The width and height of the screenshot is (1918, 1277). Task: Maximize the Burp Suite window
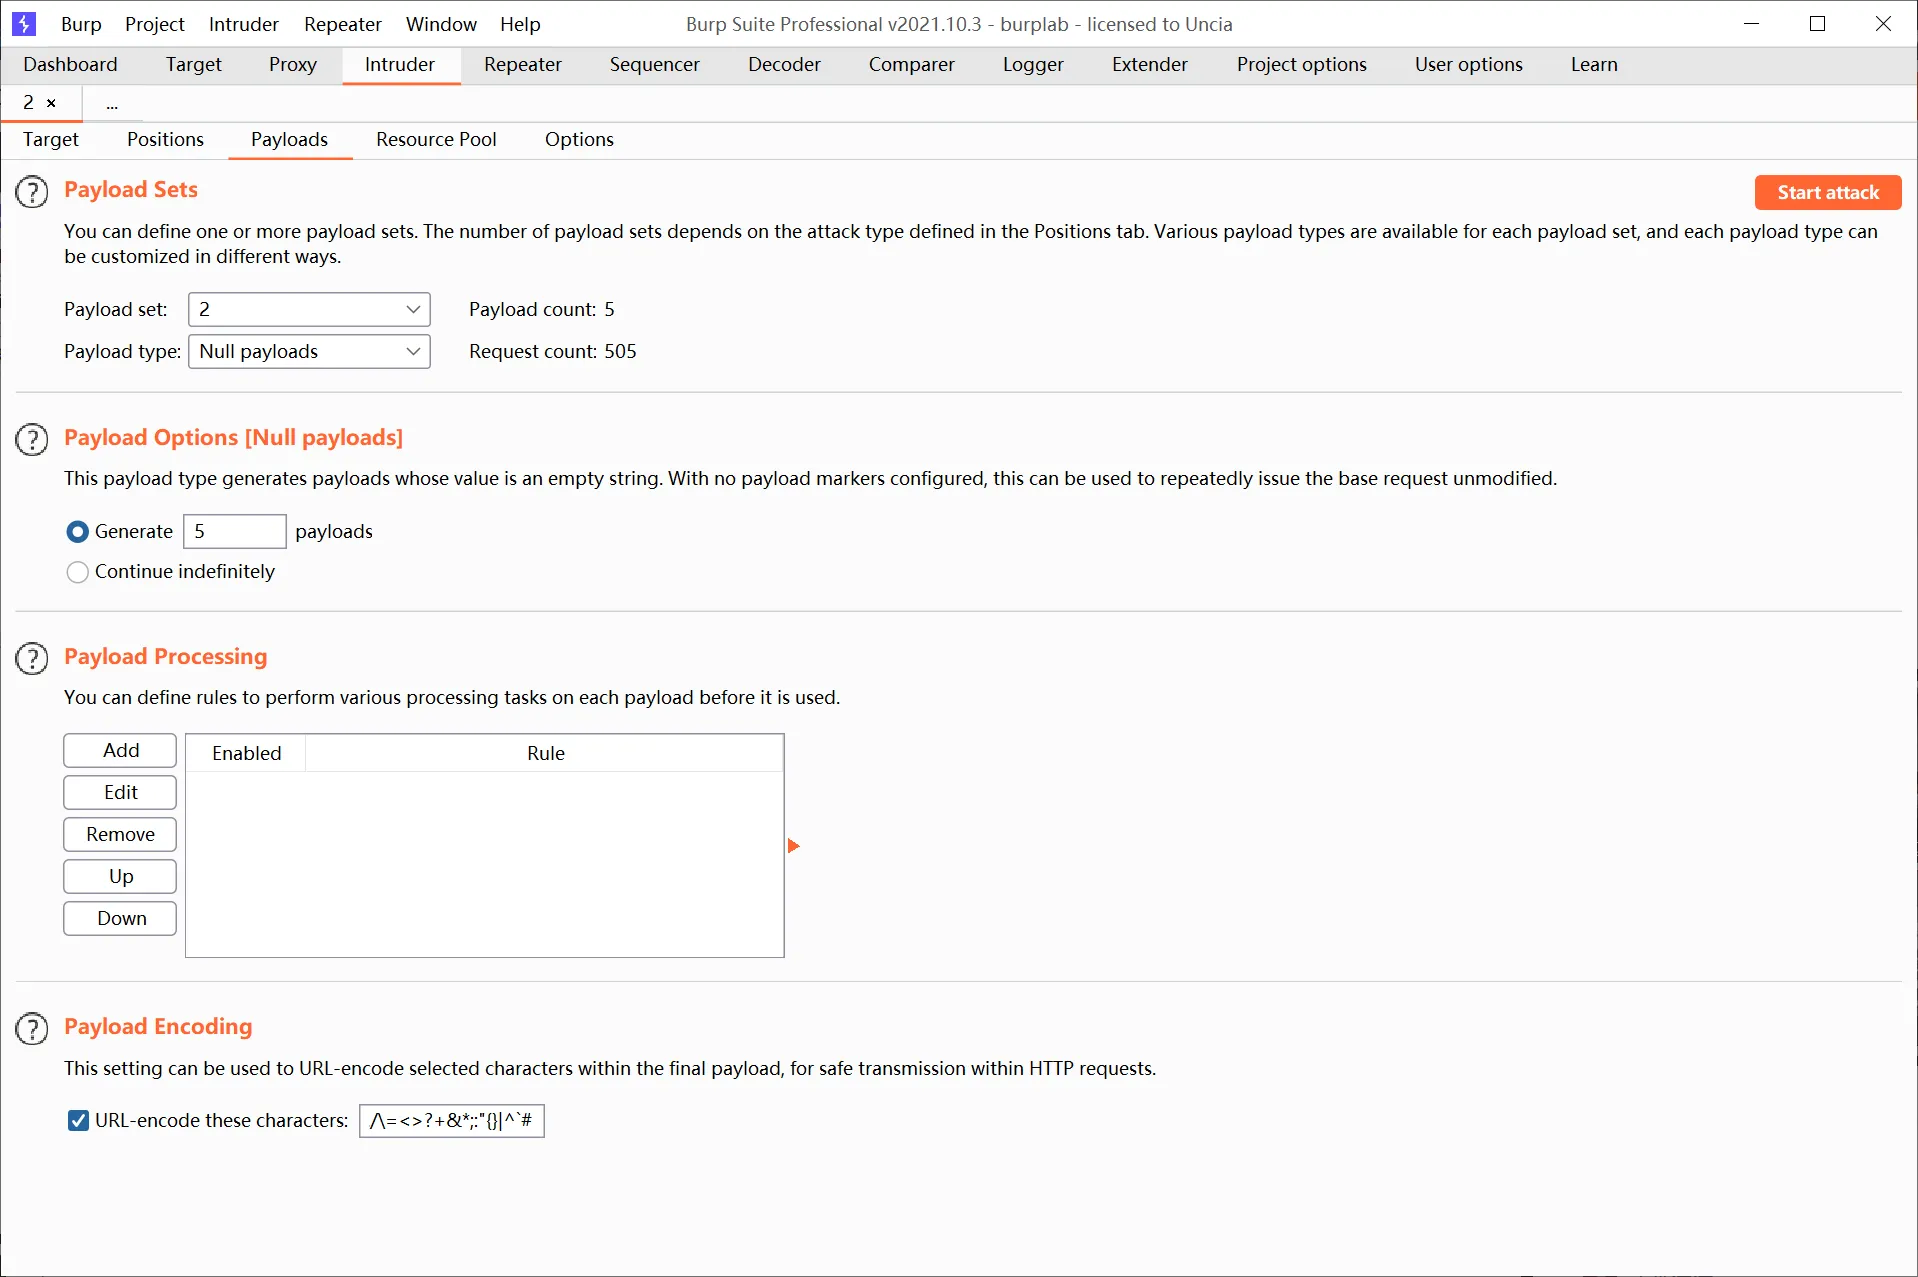click(1818, 24)
